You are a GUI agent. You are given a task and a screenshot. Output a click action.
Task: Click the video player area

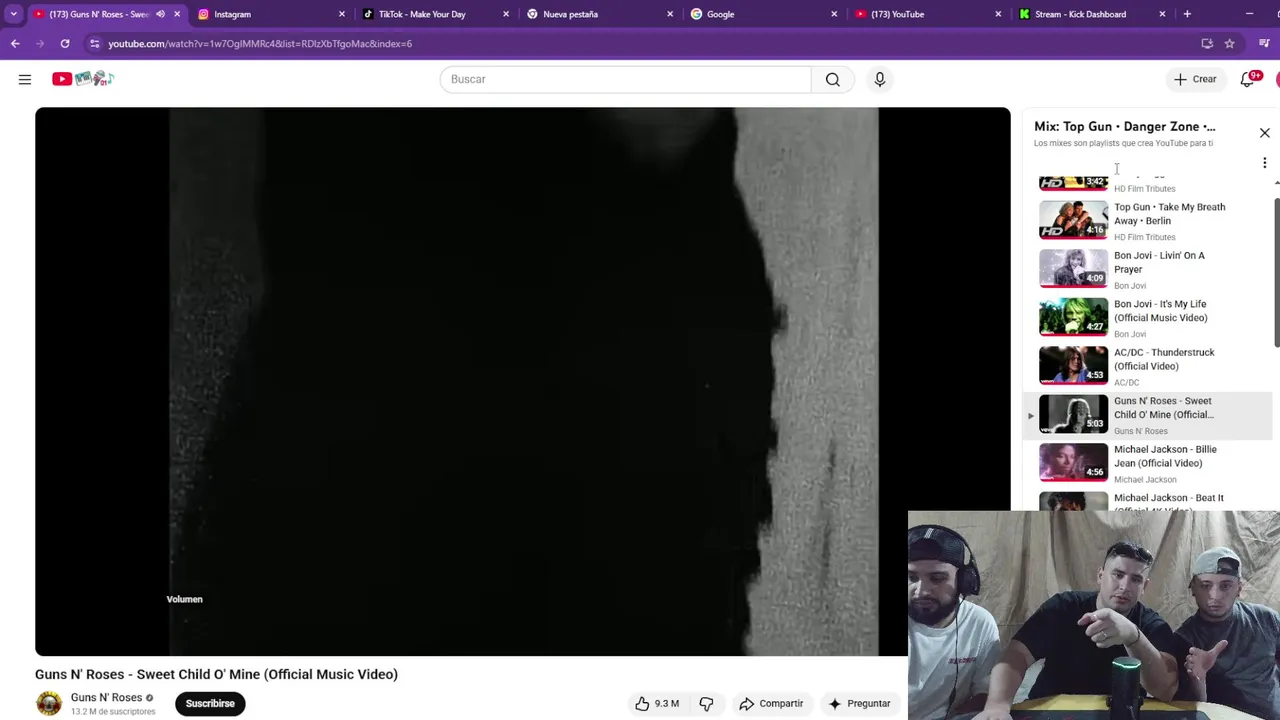[x=522, y=381]
